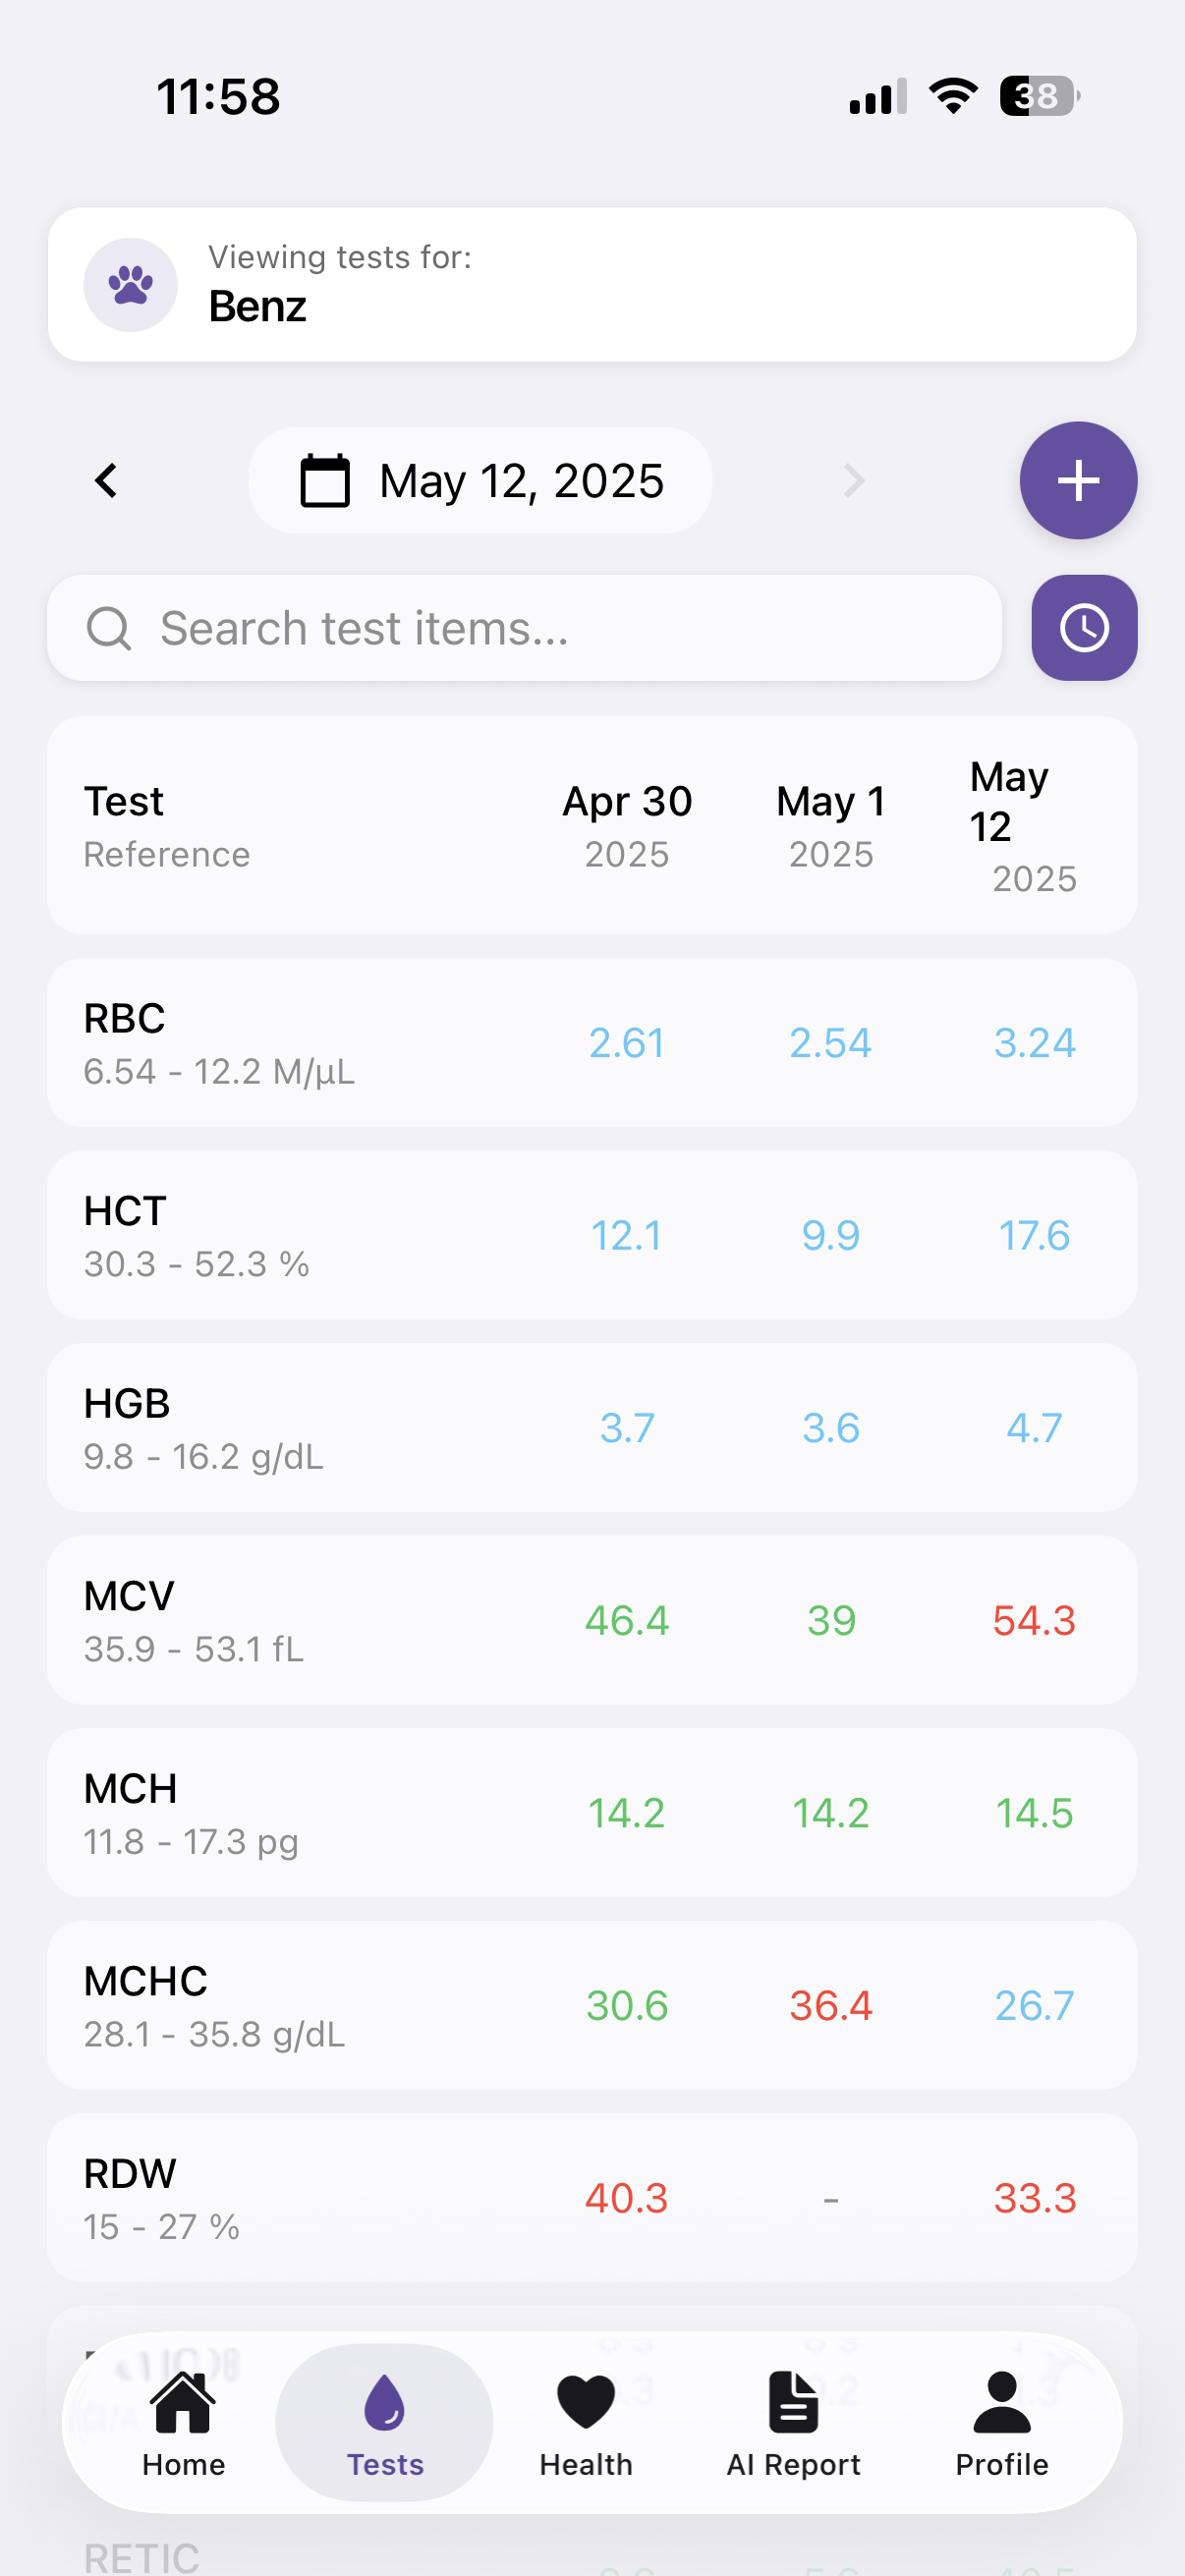Select the Tests tab
The width and height of the screenshot is (1185, 2576).
click(x=385, y=2422)
